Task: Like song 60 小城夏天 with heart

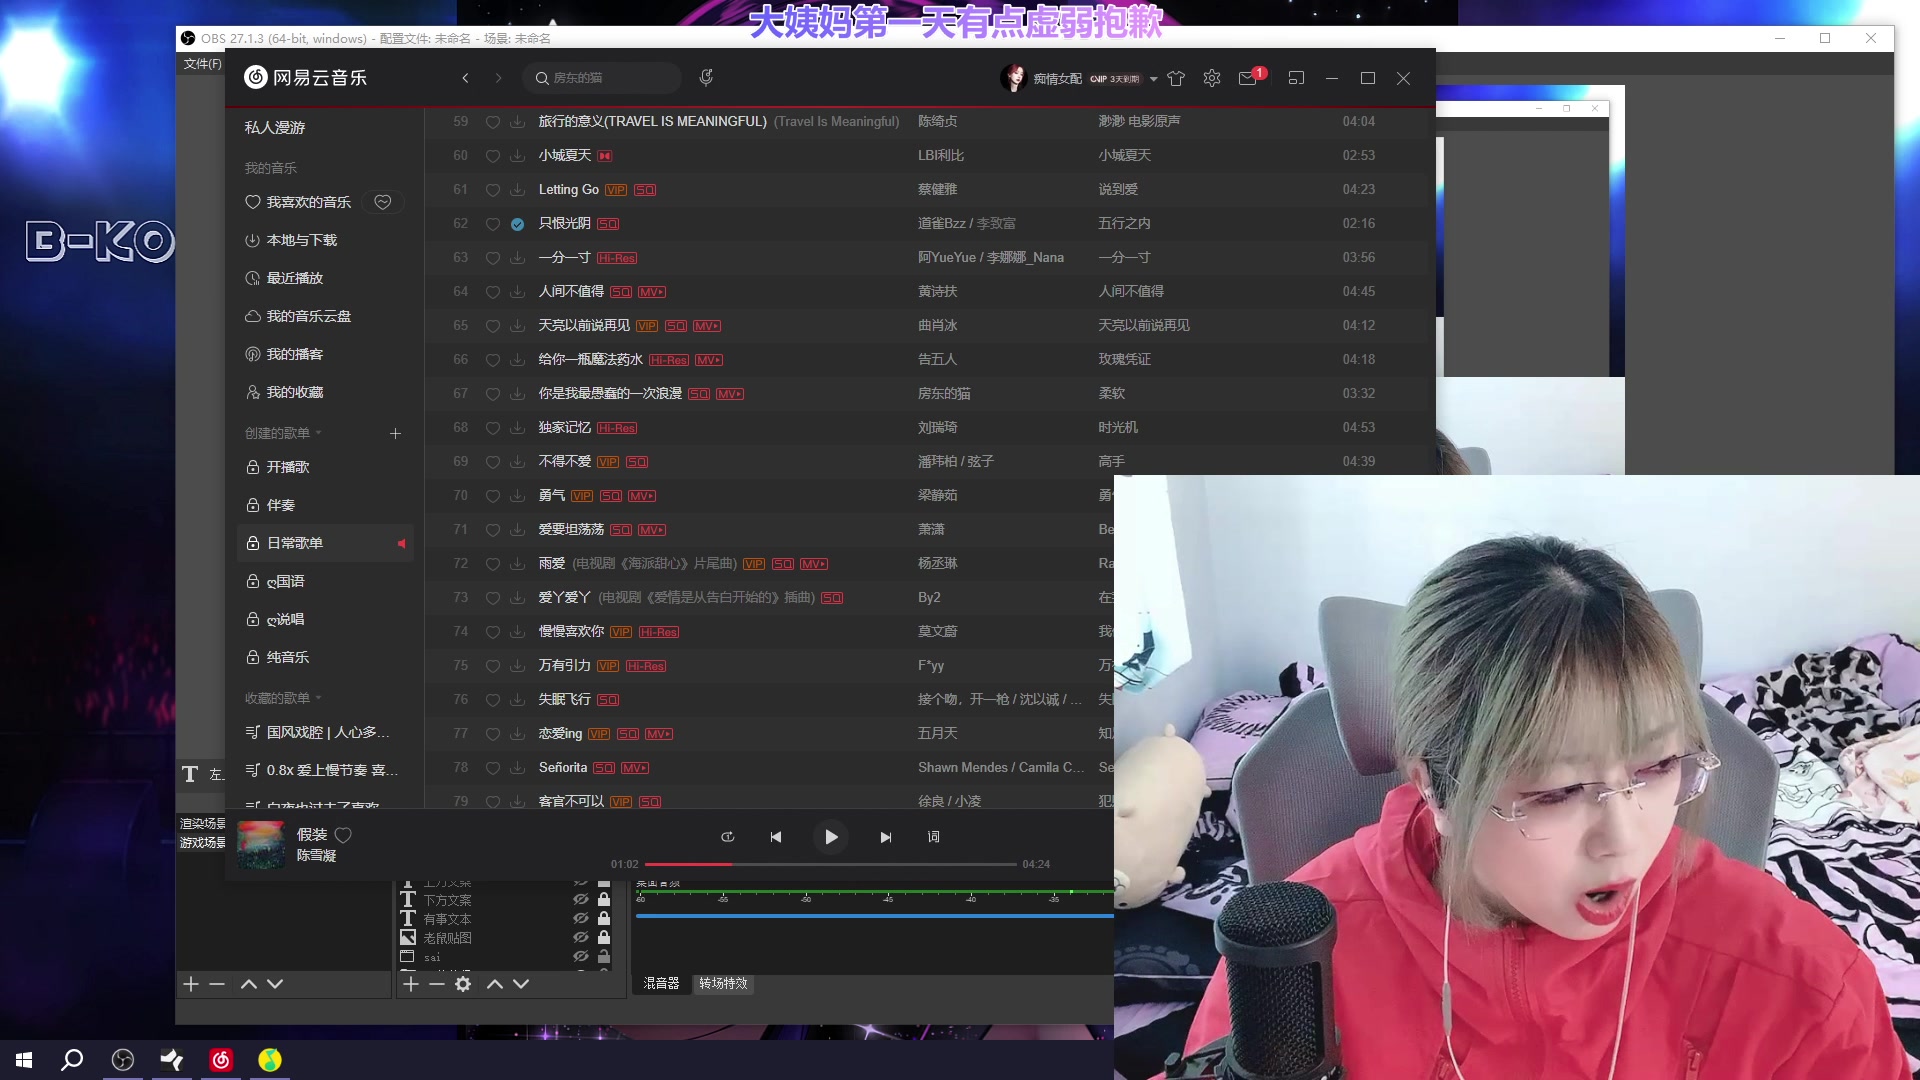Action: 492,156
